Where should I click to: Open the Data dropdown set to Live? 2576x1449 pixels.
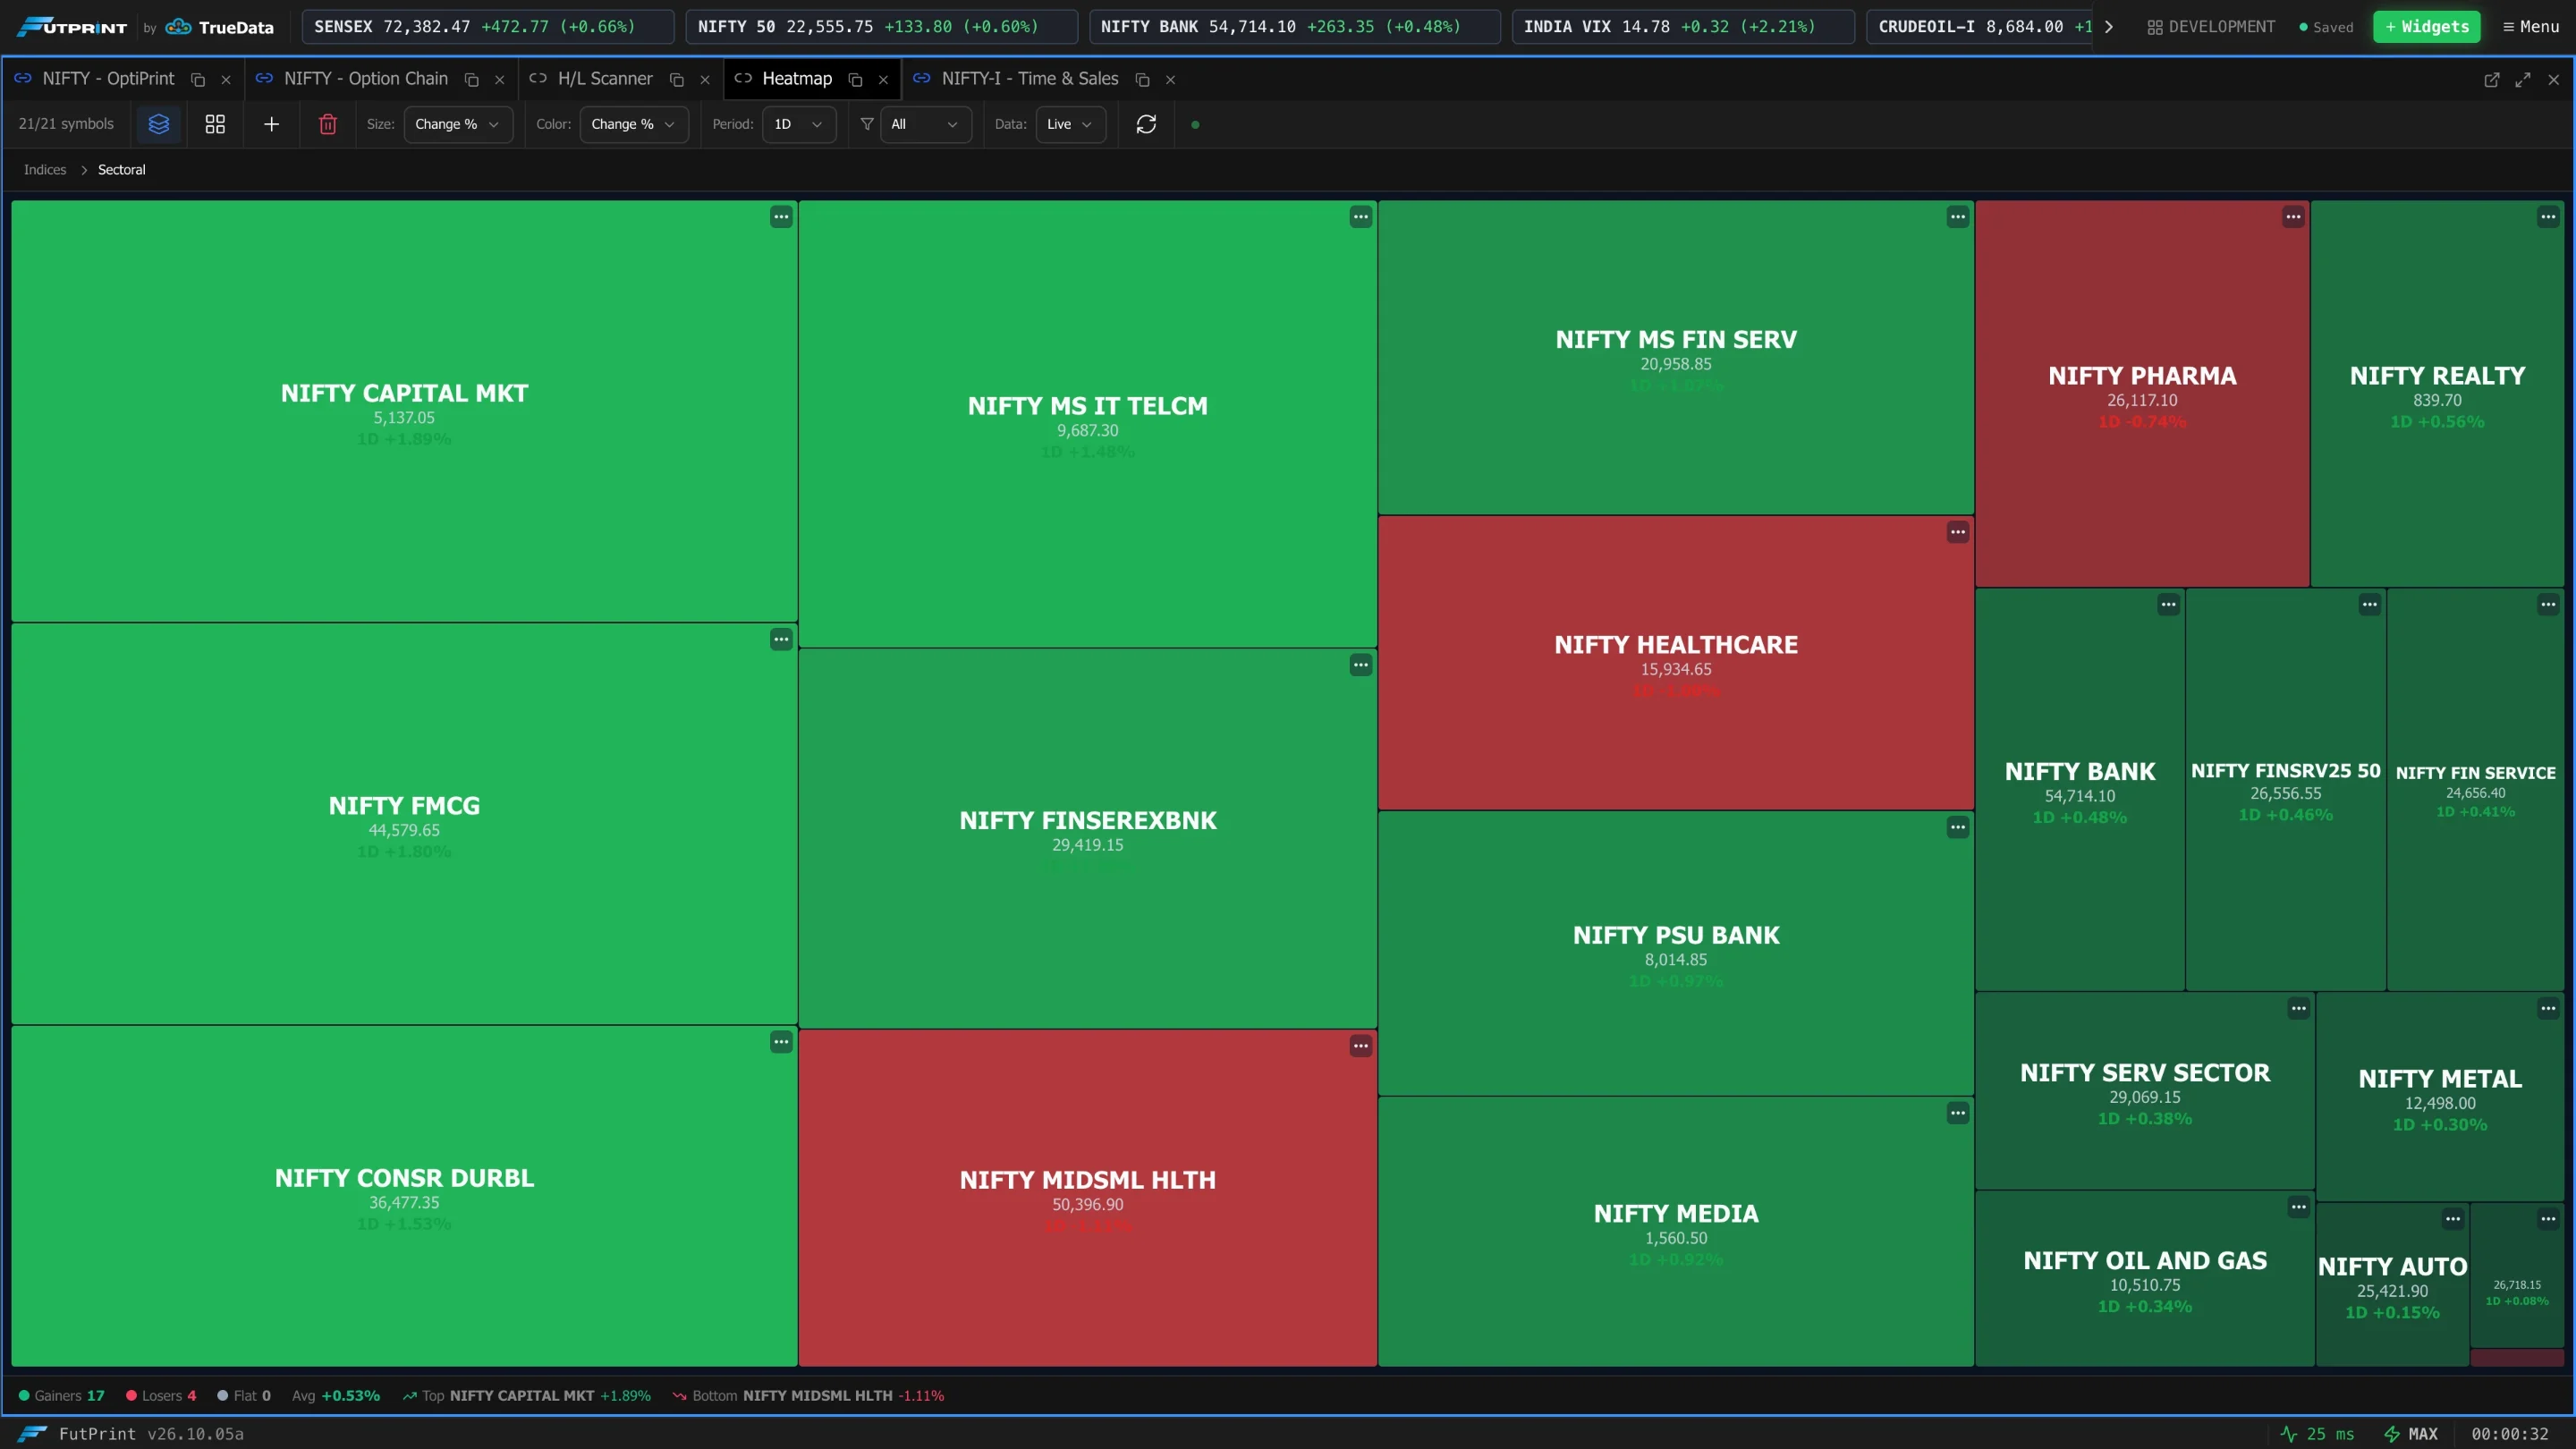click(1070, 124)
